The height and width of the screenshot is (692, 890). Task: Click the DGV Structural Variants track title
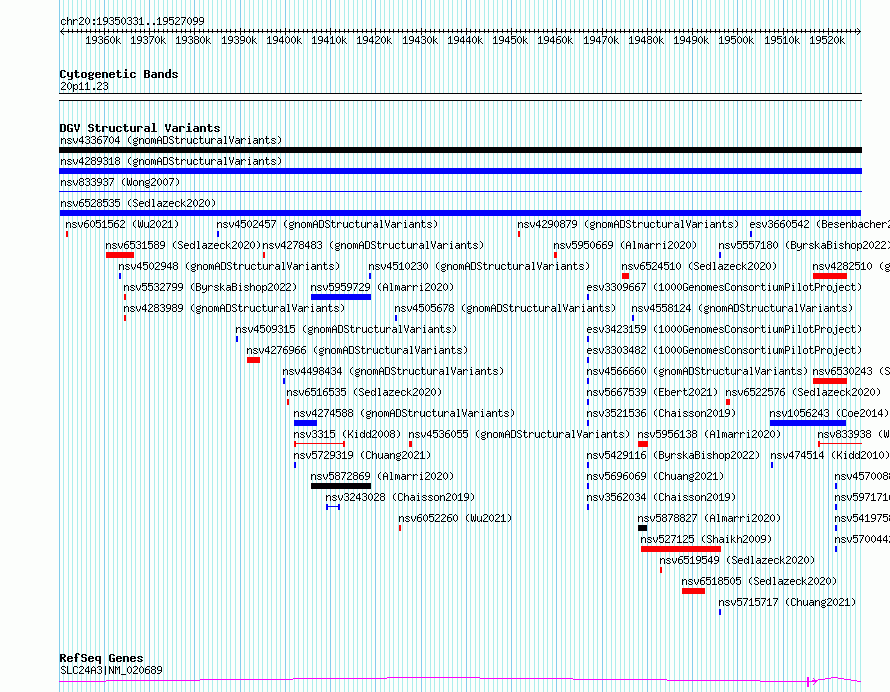coord(140,128)
